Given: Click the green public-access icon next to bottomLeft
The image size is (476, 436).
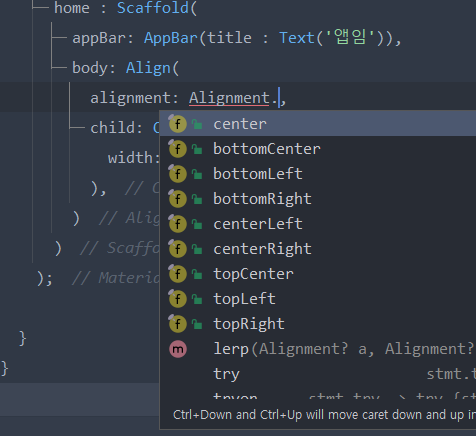Looking at the screenshot, I should (x=197, y=174).
